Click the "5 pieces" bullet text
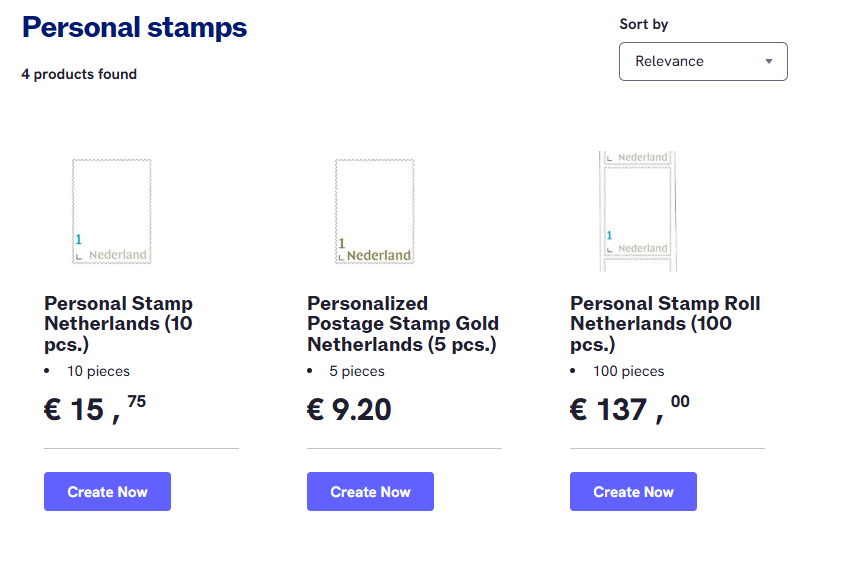Screen dimensions: 851x571 357,371
